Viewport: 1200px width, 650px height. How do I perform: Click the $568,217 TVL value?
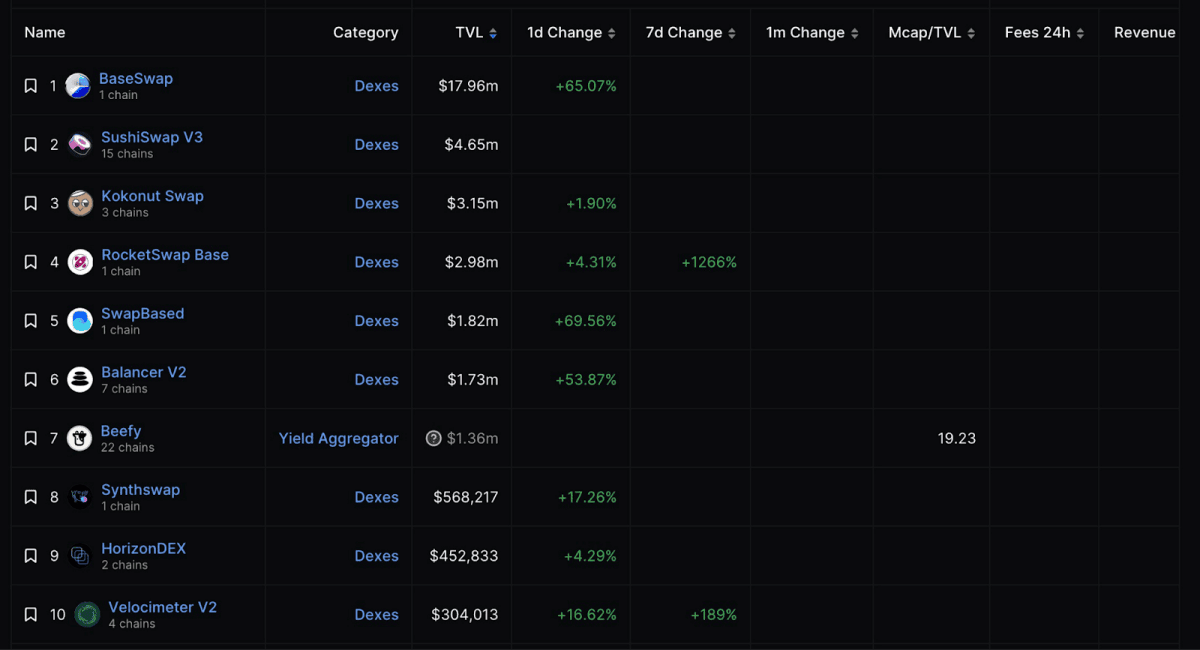click(x=465, y=497)
